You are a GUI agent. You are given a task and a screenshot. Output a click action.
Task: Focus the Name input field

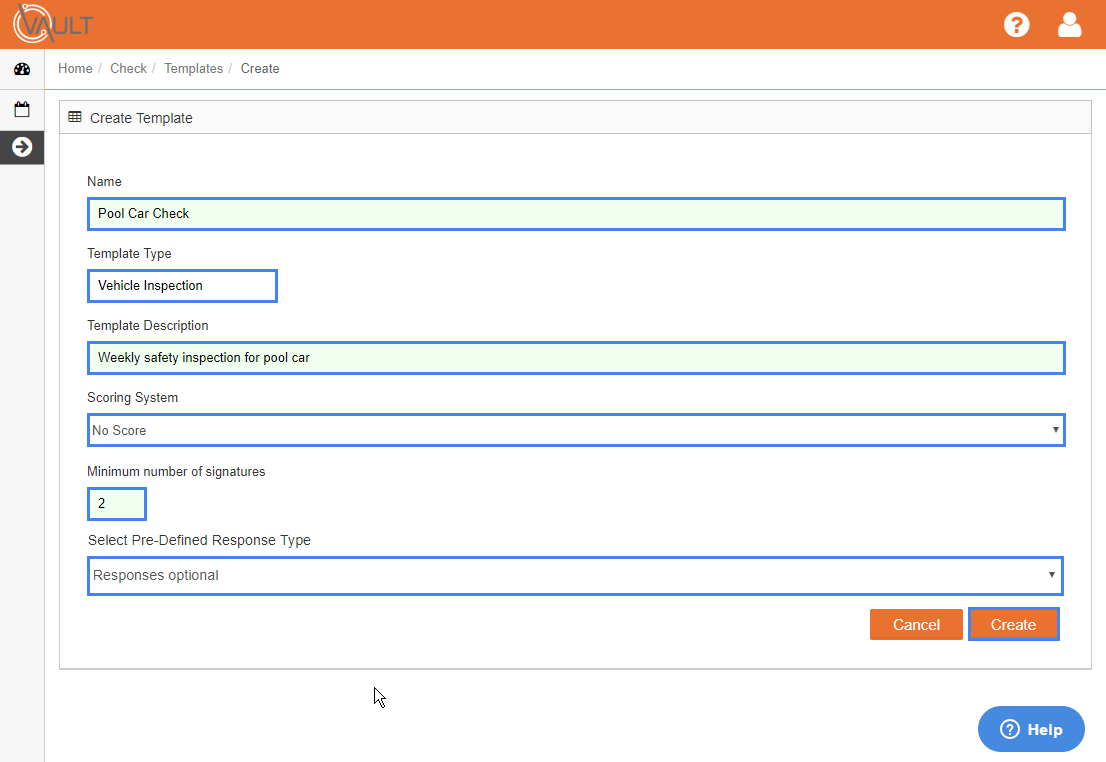[576, 214]
